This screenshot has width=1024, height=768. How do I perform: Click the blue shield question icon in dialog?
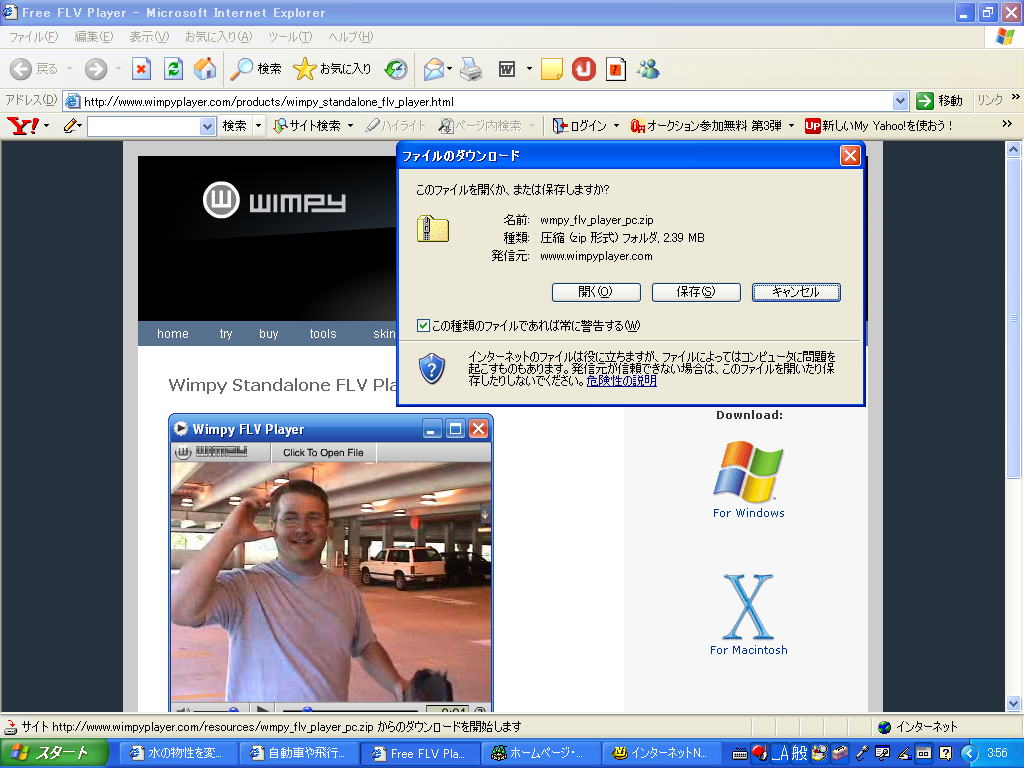click(x=432, y=368)
